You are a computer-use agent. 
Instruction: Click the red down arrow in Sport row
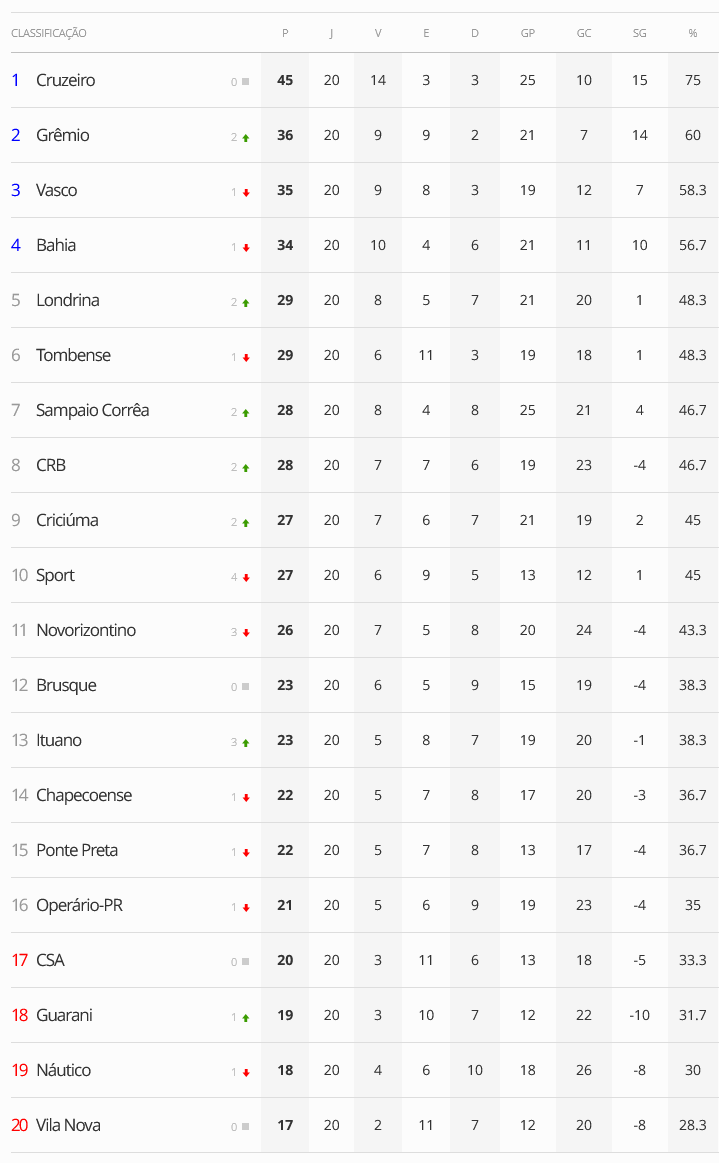pos(246,577)
